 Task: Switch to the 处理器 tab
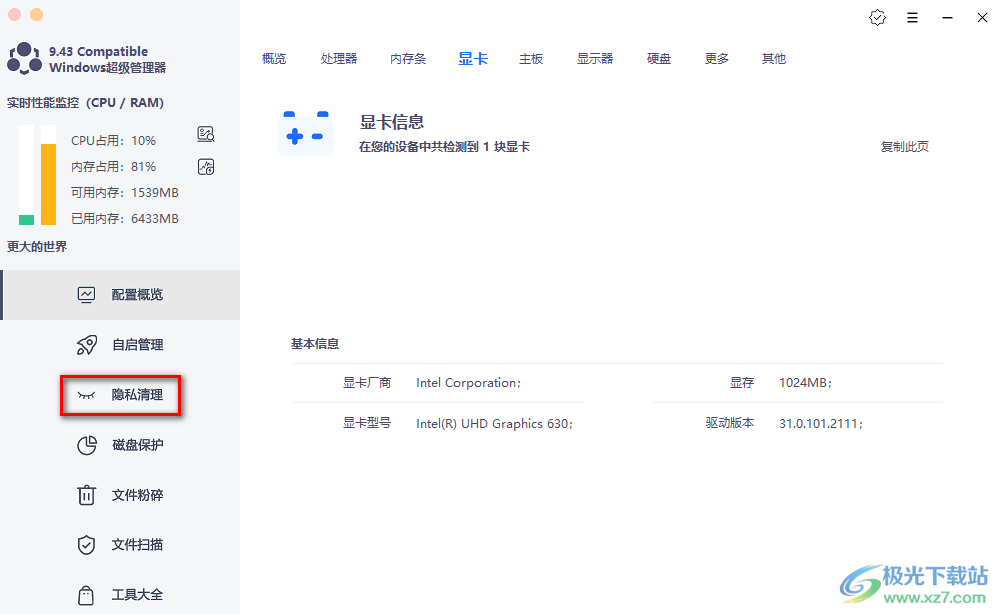click(x=339, y=59)
